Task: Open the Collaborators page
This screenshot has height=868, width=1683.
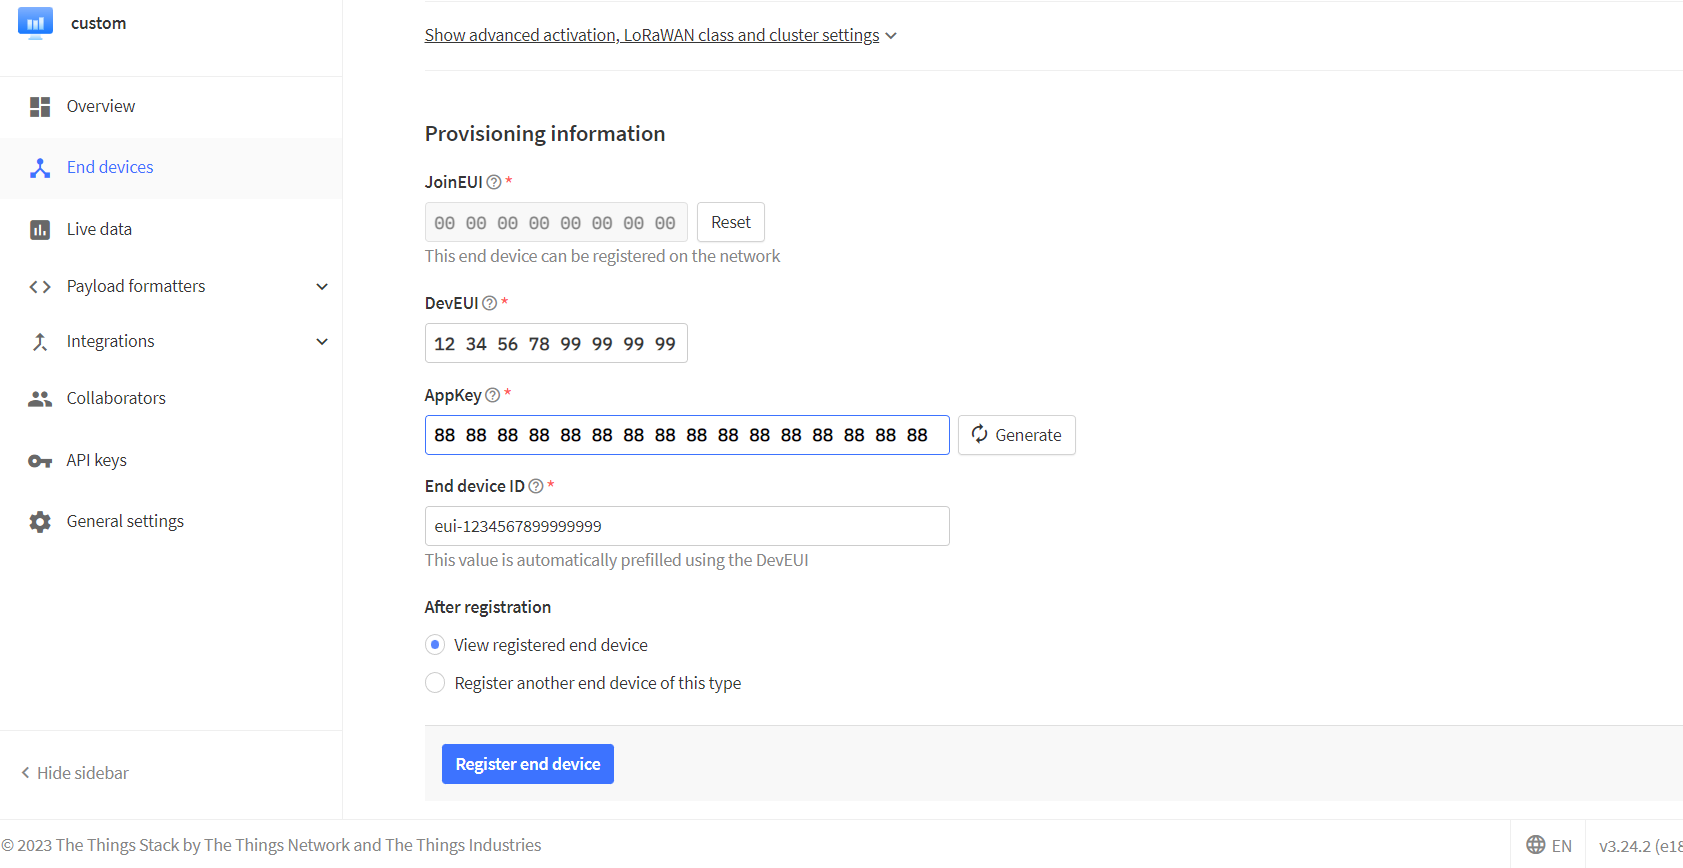Action: coord(116,398)
